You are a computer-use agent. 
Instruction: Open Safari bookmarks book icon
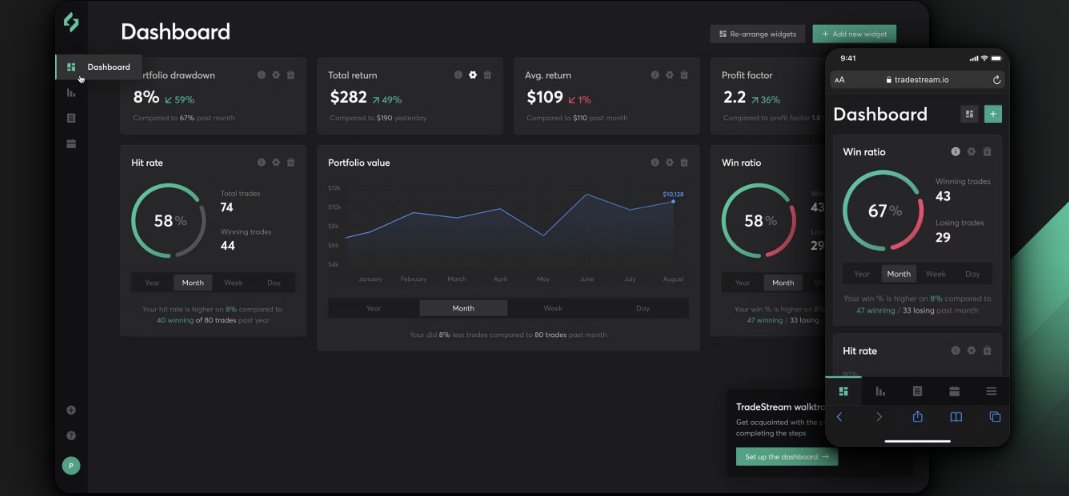tap(957, 417)
